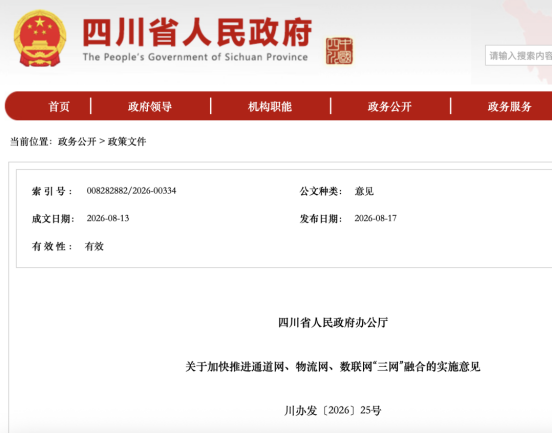The height and width of the screenshot is (433, 556).
Task: Click the 发布日期 label
Action: pos(321,219)
